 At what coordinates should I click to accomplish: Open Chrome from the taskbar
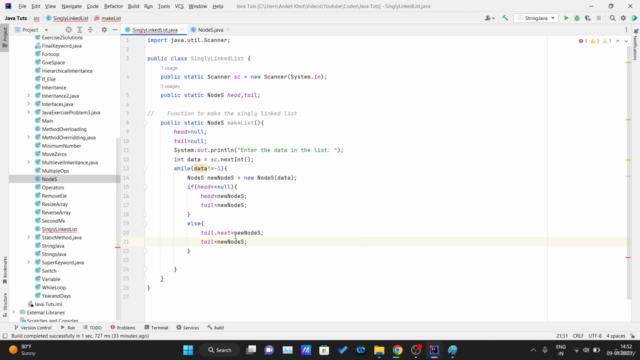[397, 350]
